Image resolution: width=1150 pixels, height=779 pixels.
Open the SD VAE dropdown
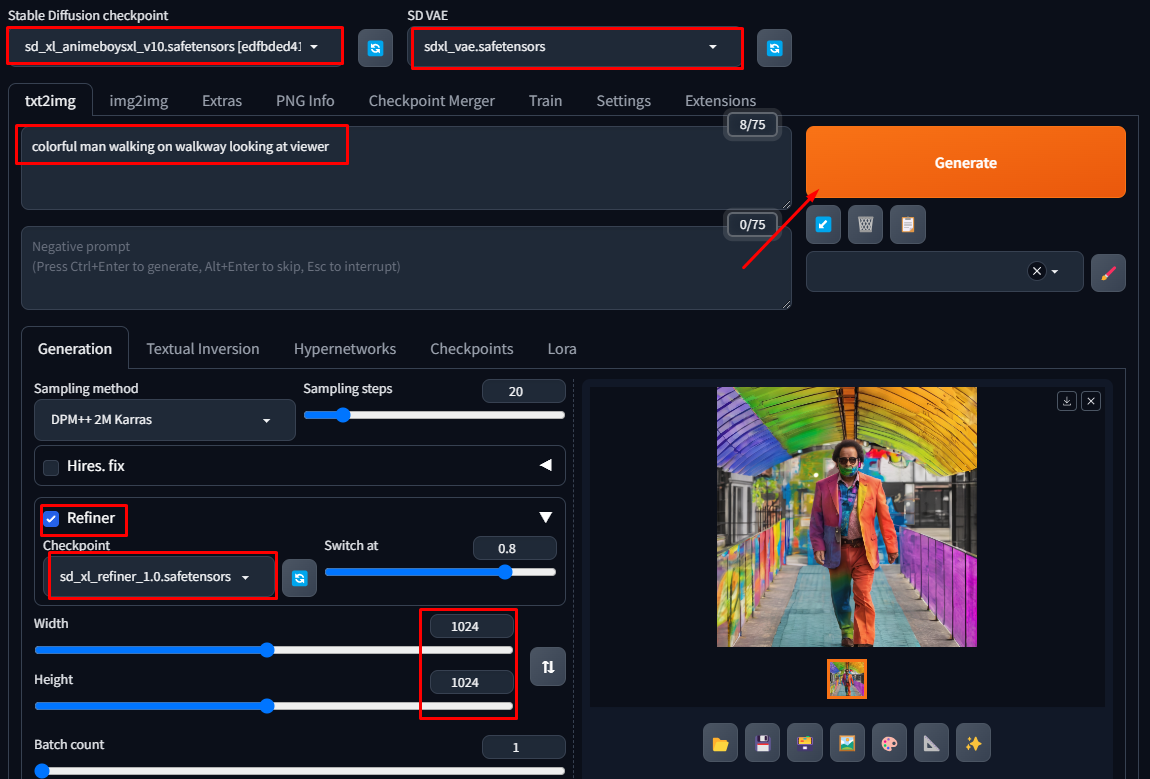(x=577, y=47)
